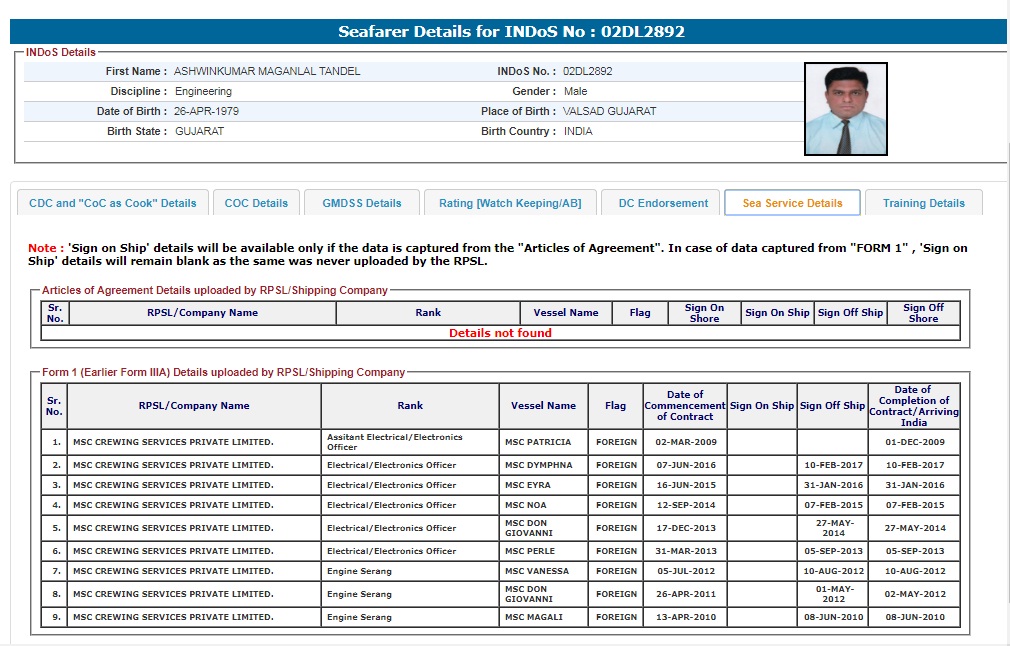Click the Sign On Shore column header

[x=704, y=313]
